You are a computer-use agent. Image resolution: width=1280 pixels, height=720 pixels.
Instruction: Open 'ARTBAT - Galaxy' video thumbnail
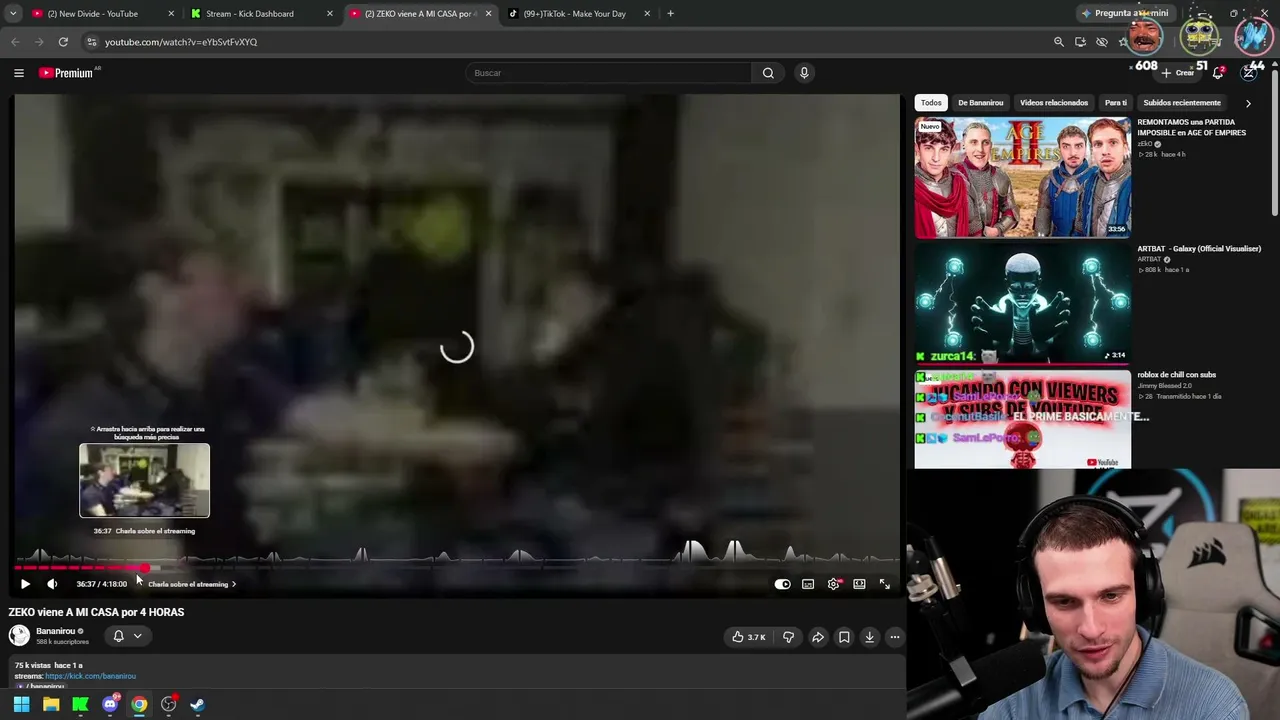(1022, 304)
